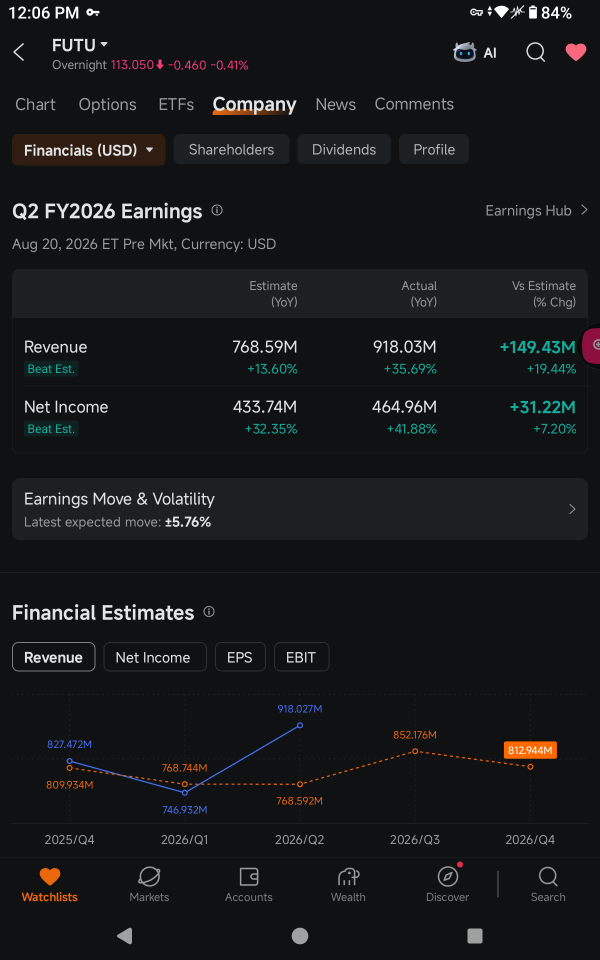This screenshot has width=600, height=960.
Task: Select the EPS estimate filter
Action: tap(240, 657)
